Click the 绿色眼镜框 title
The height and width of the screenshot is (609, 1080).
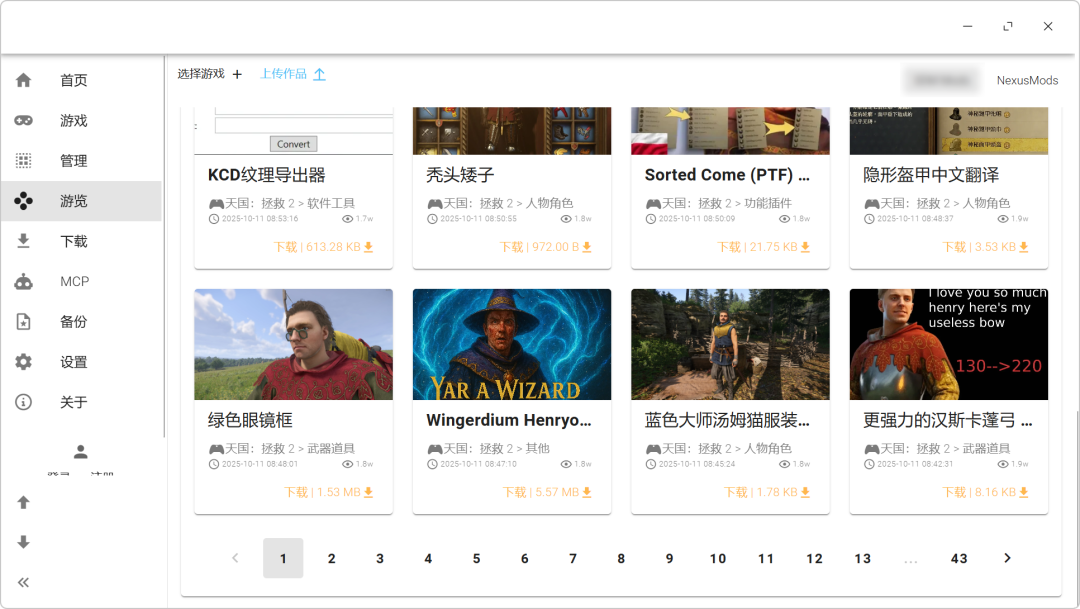[250, 420]
